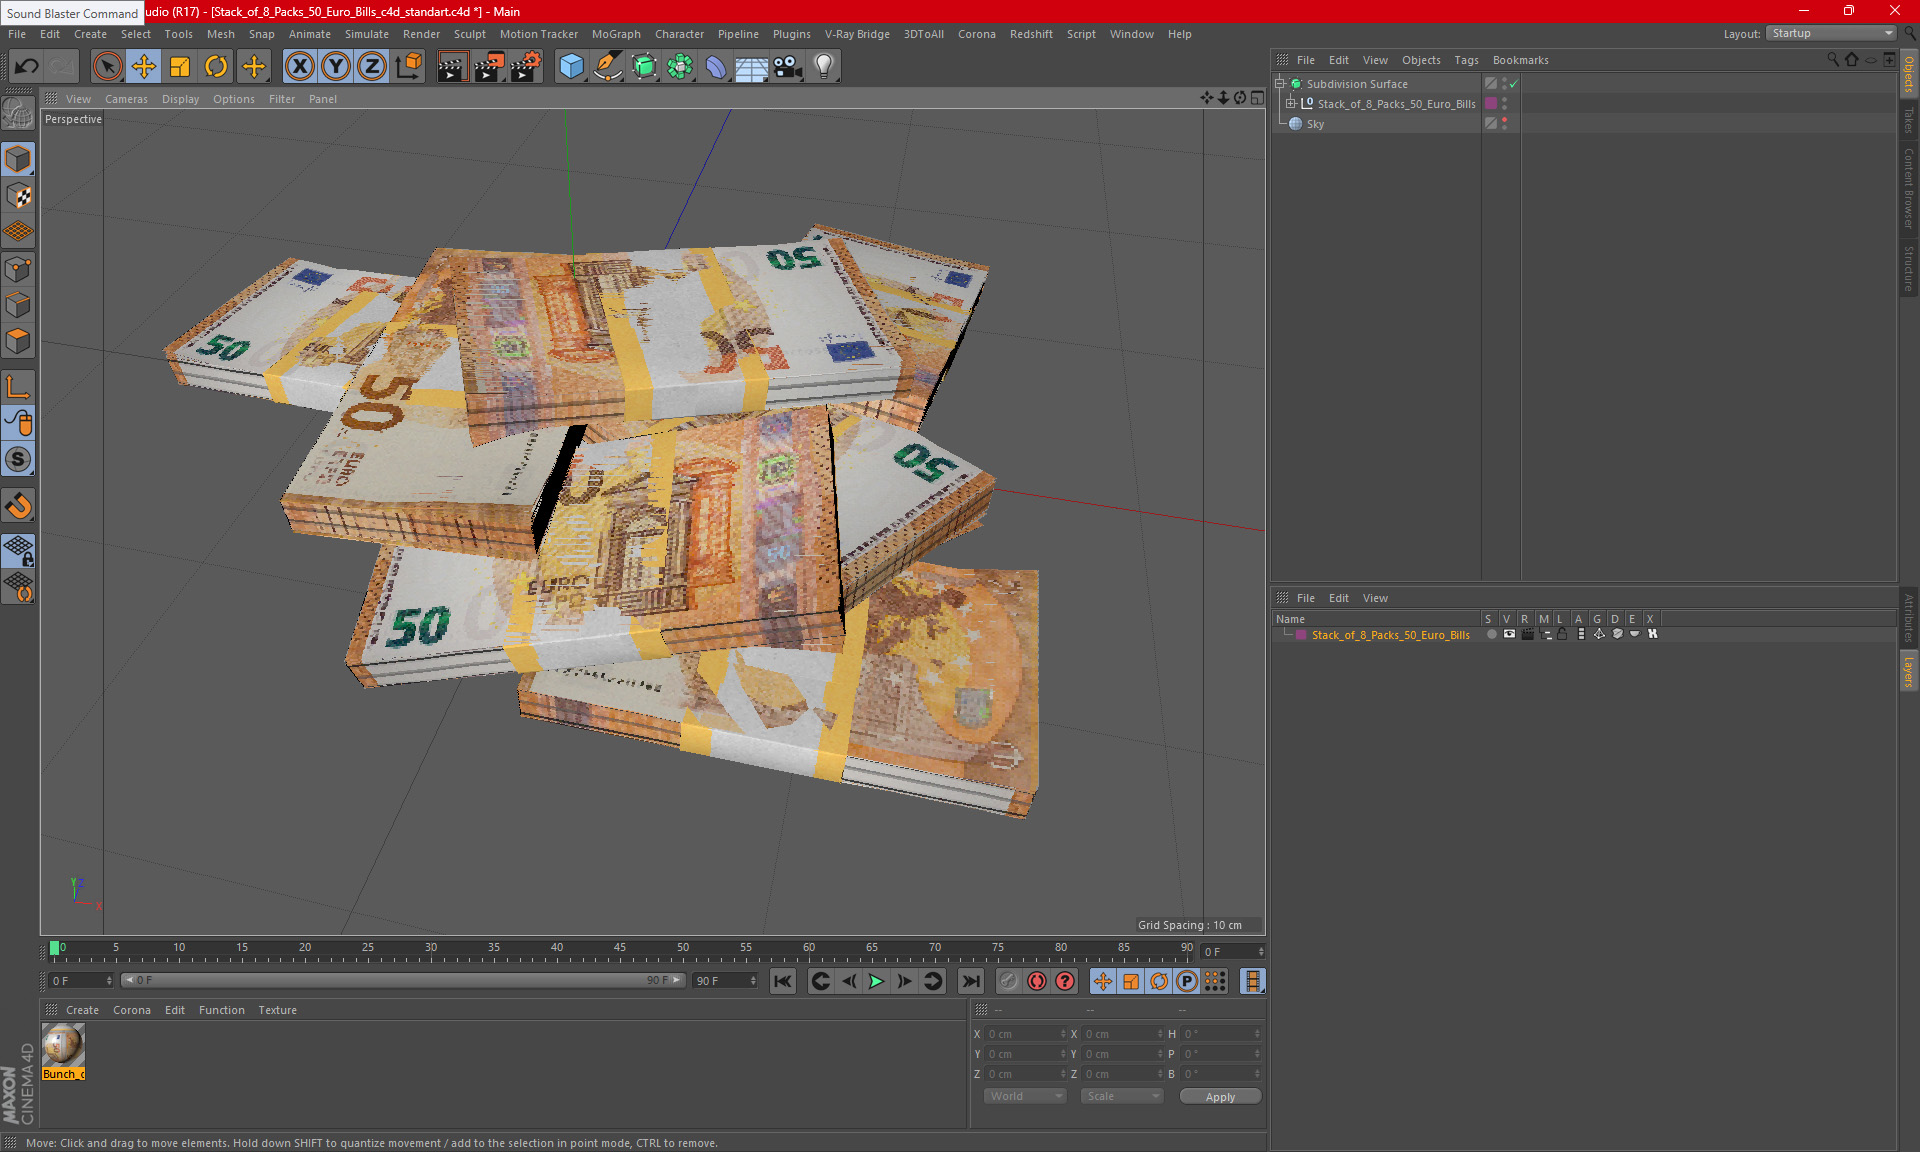
Task: Activate the Scale tool
Action: tap(180, 66)
